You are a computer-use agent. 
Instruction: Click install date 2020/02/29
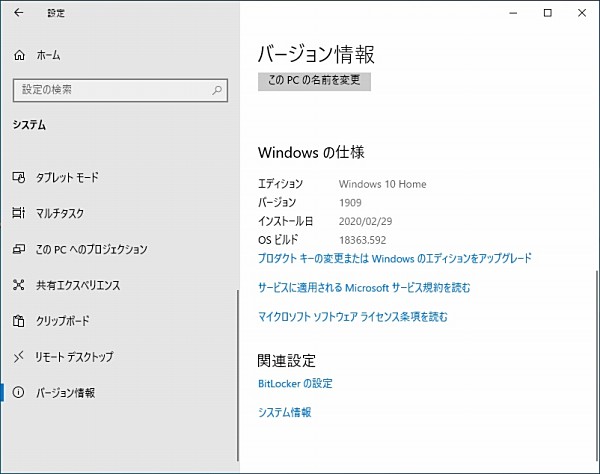click(365, 221)
